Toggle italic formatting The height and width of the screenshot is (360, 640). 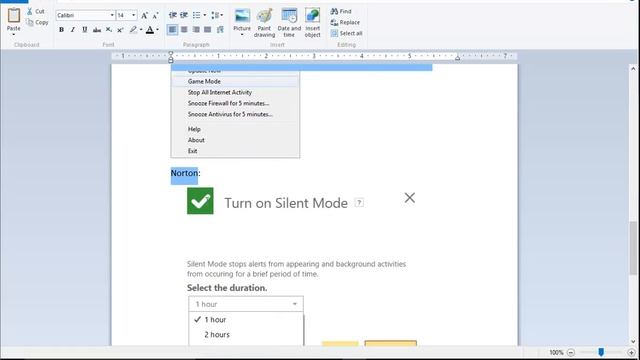pyautogui.click(x=73, y=29)
